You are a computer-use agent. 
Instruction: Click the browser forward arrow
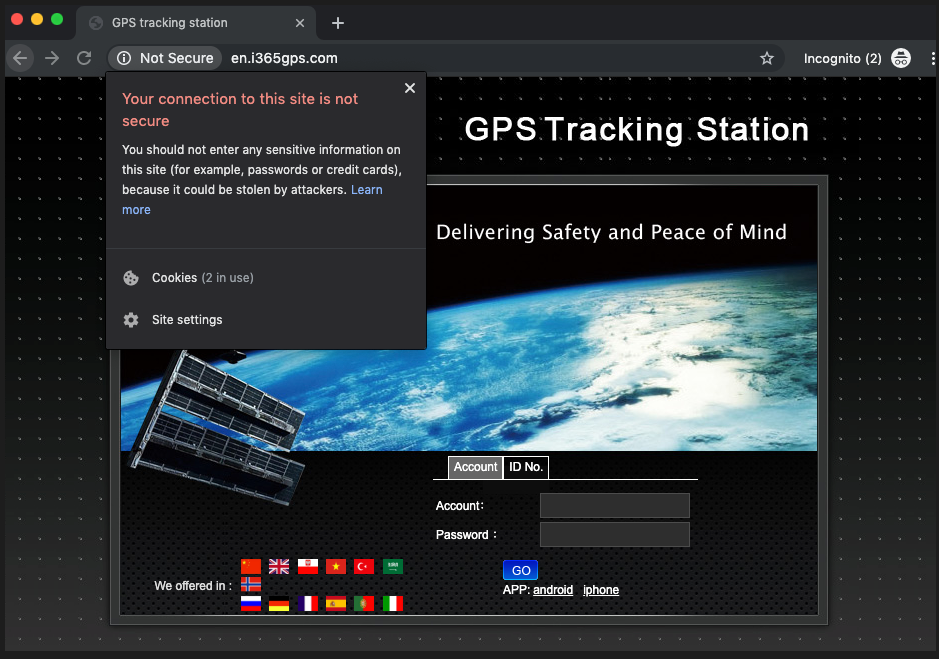click(x=52, y=58)
